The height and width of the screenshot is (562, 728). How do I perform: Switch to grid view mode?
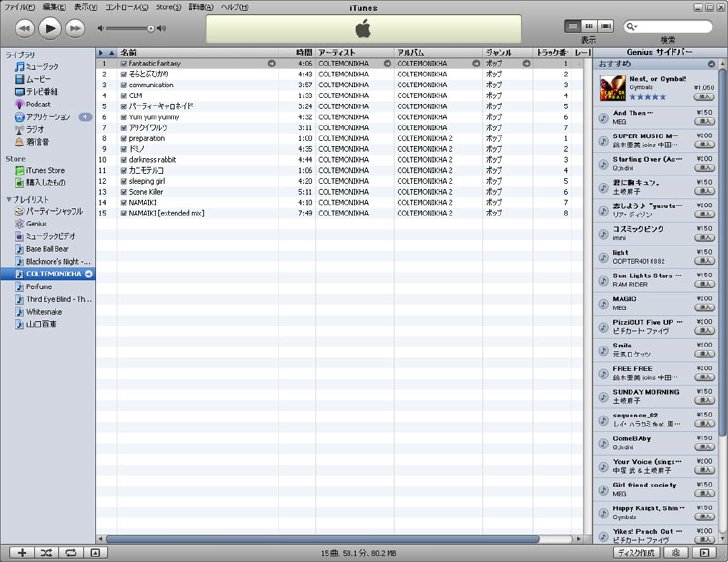[589, 26]
